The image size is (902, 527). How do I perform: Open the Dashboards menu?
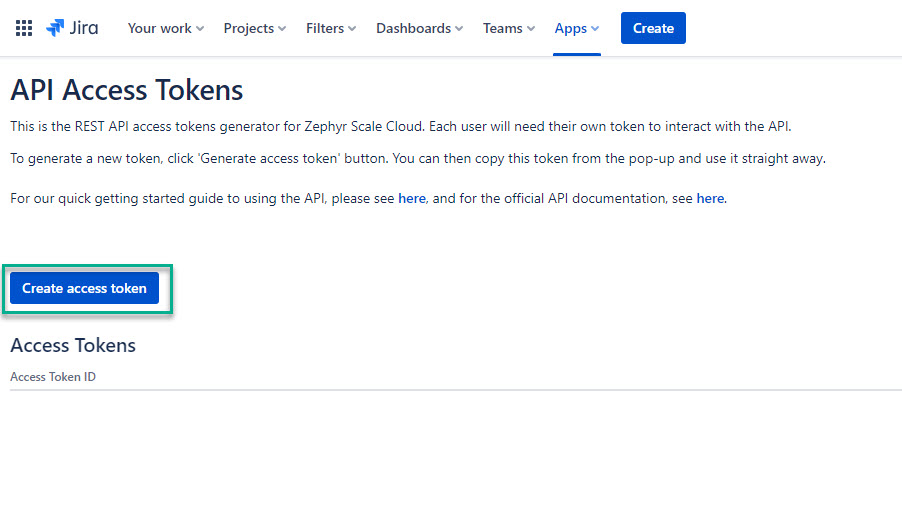pyautogui.click(x=413, y=28)
